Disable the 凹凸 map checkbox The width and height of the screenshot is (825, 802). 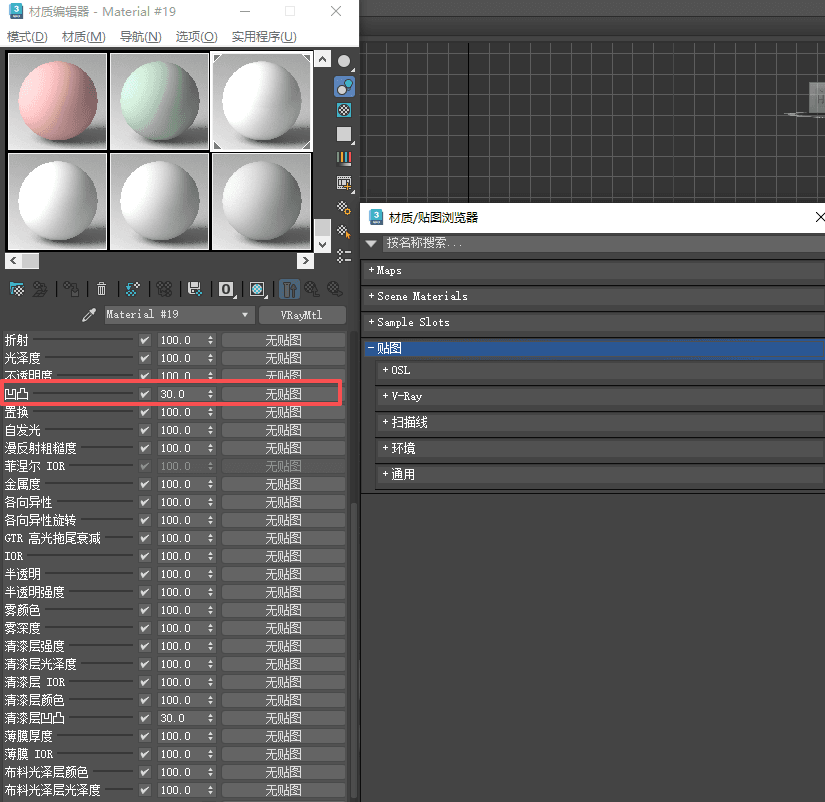[145, 394]
